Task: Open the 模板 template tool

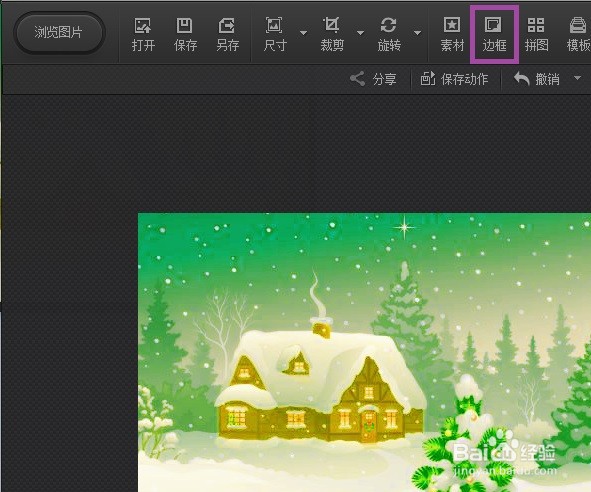Action: [579, 34]
